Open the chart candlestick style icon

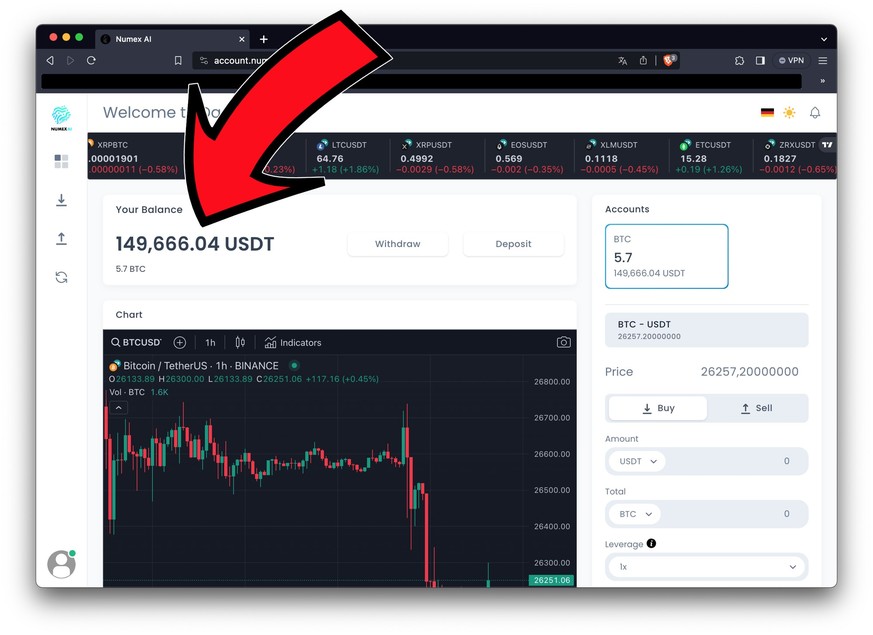240,342
